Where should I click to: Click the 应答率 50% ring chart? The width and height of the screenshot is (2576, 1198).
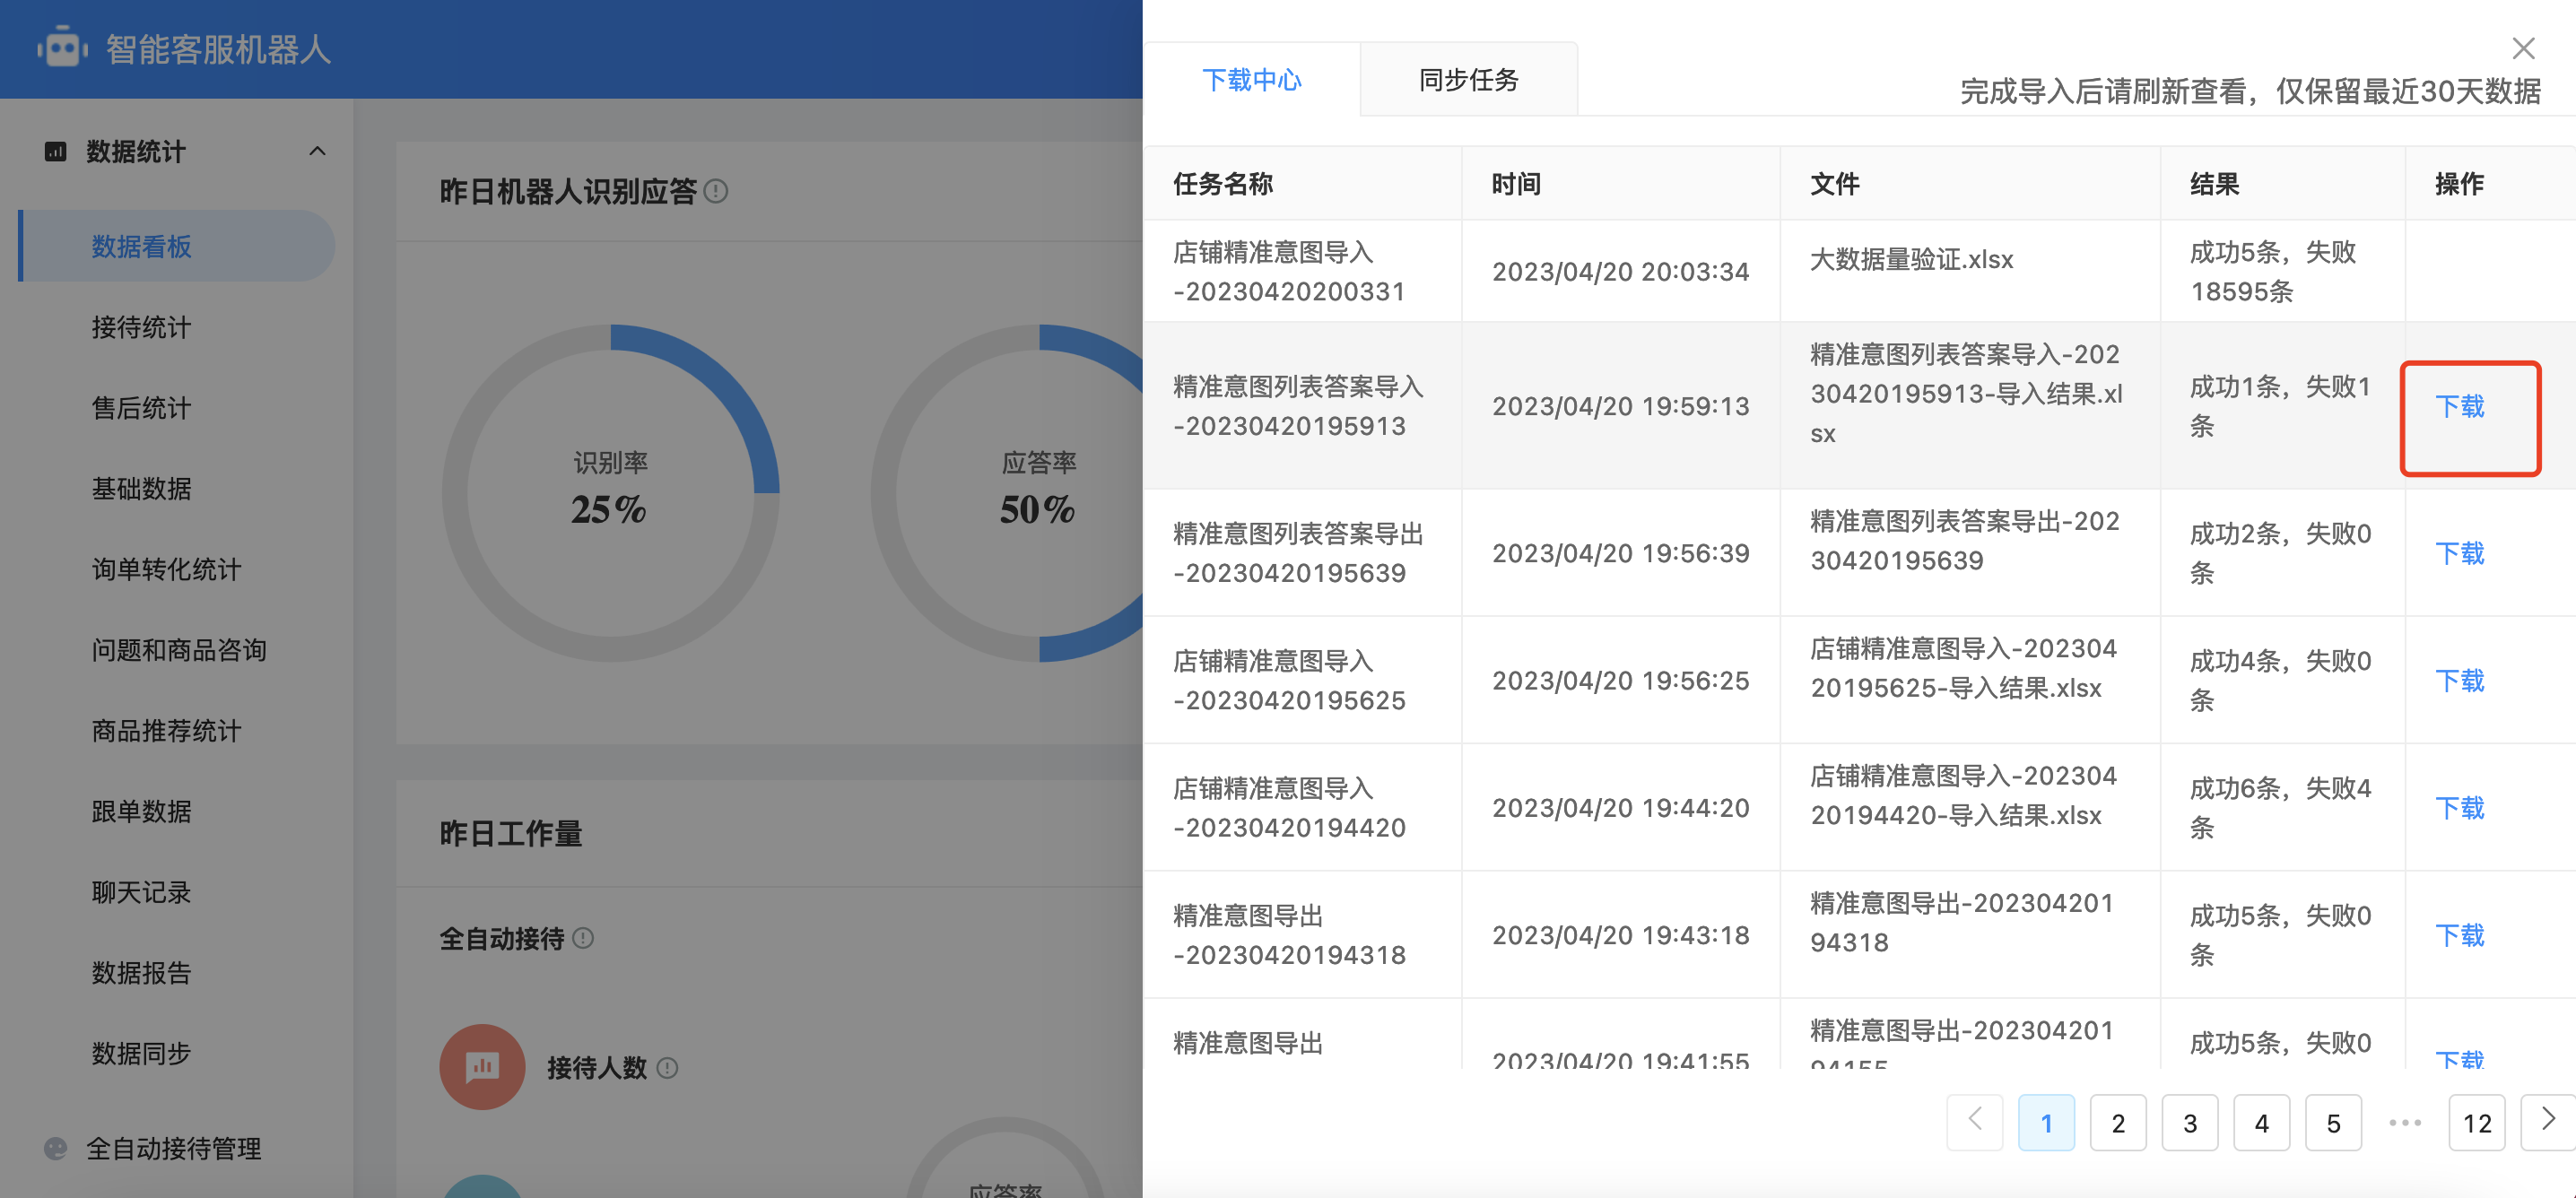click(1008, 492)
